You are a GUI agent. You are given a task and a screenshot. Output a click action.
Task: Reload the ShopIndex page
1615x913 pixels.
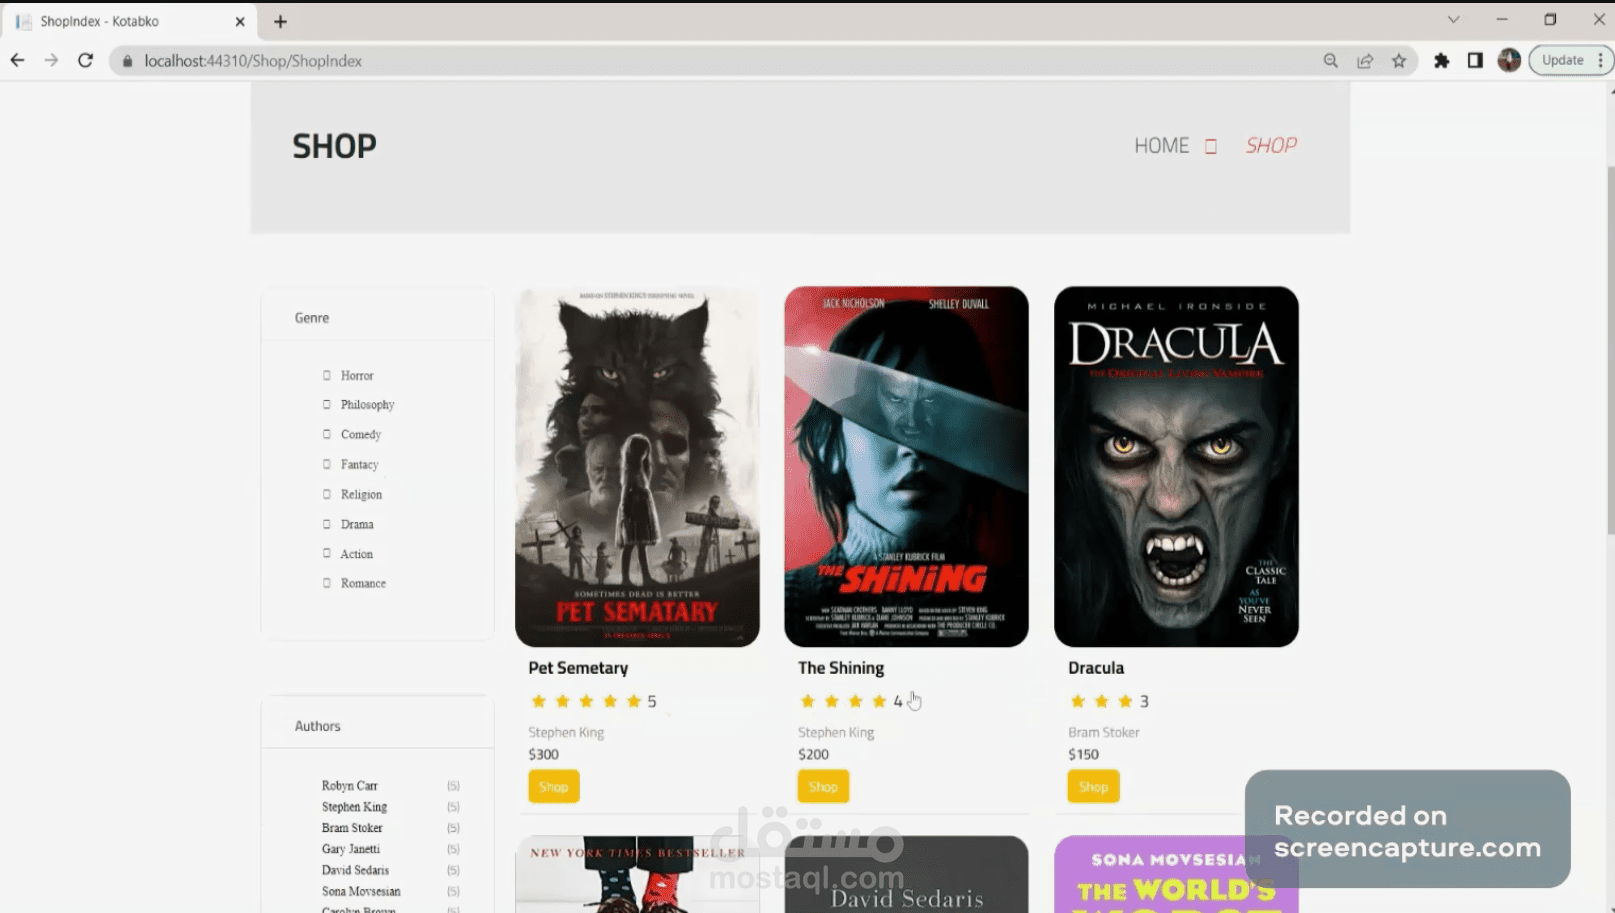[x=86, y=60]
